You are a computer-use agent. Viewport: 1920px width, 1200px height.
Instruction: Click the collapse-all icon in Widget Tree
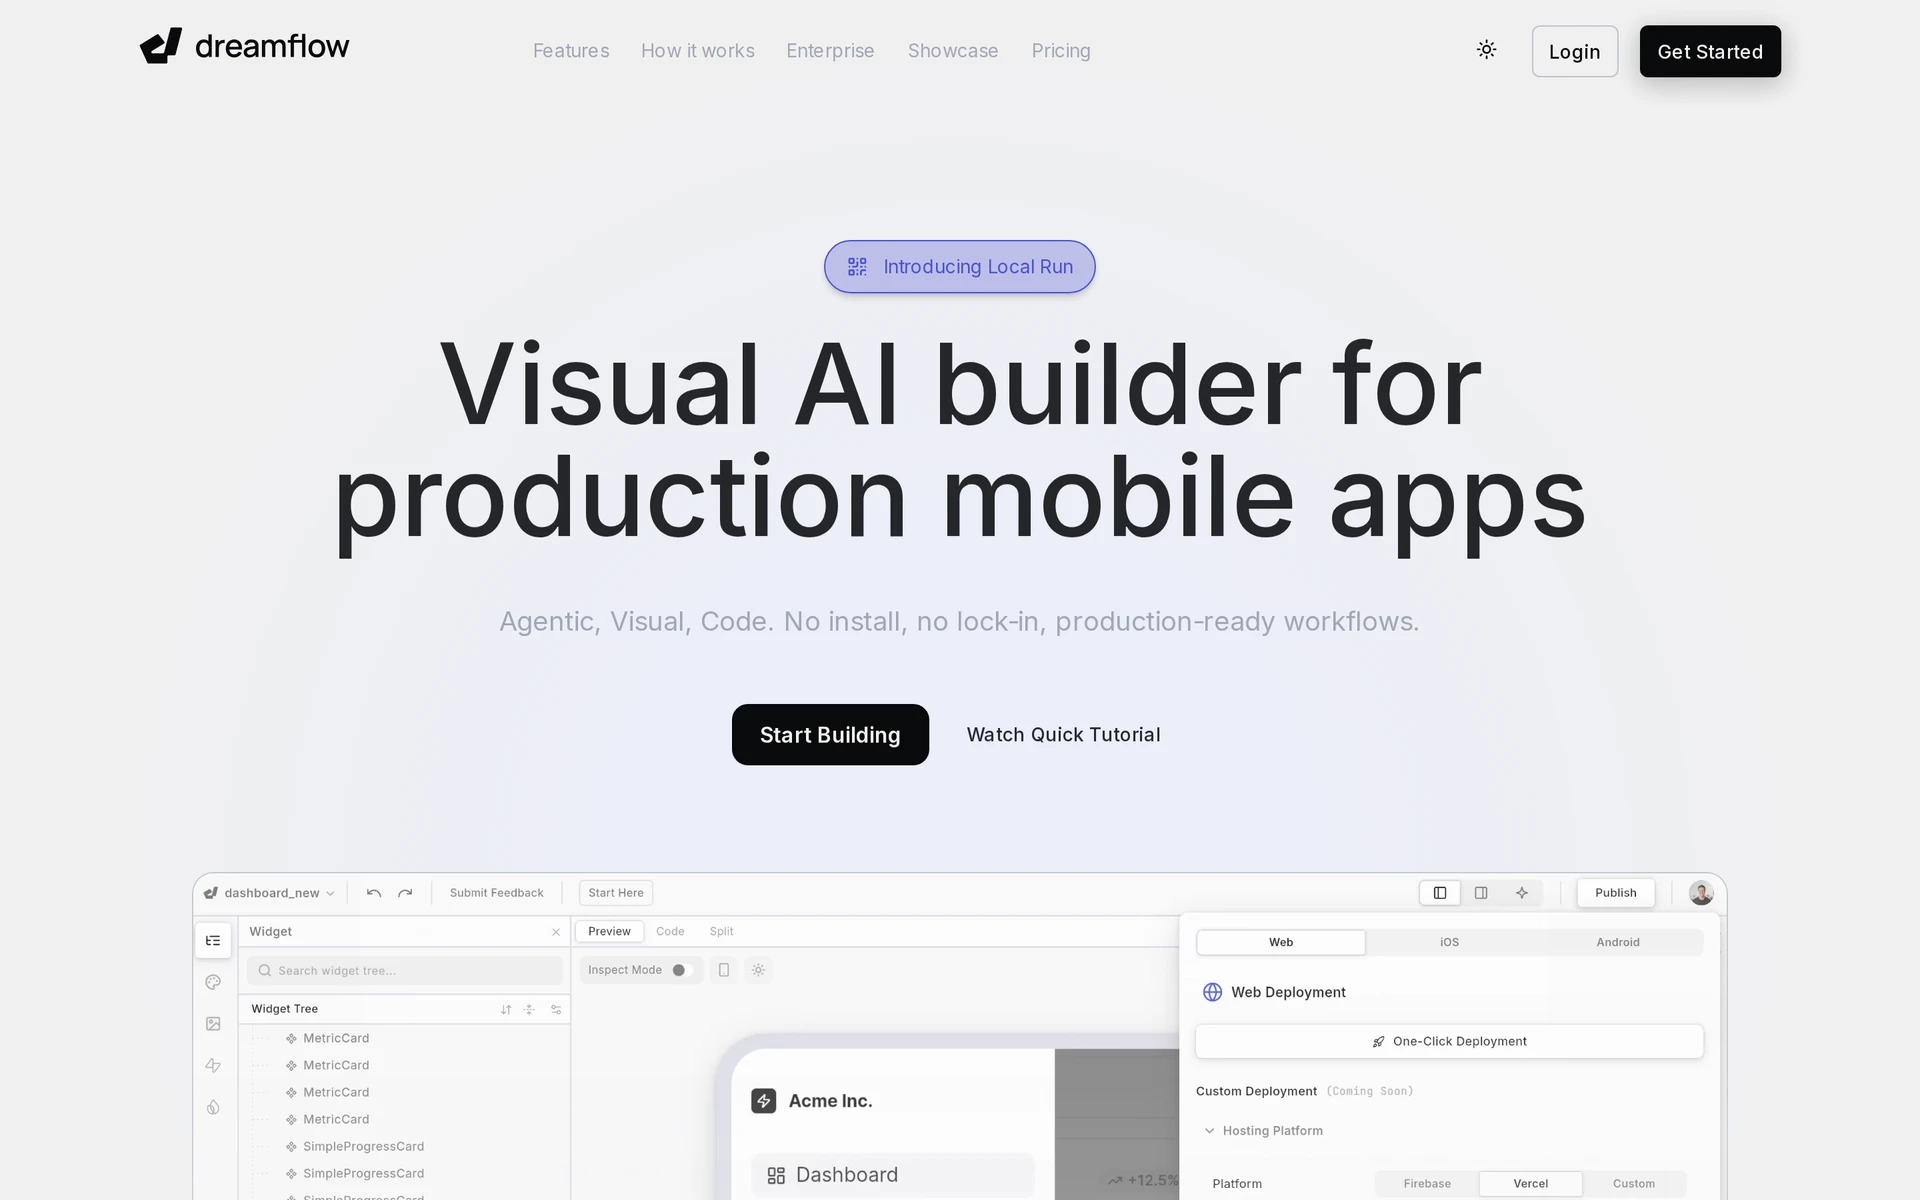(529, 1010)
